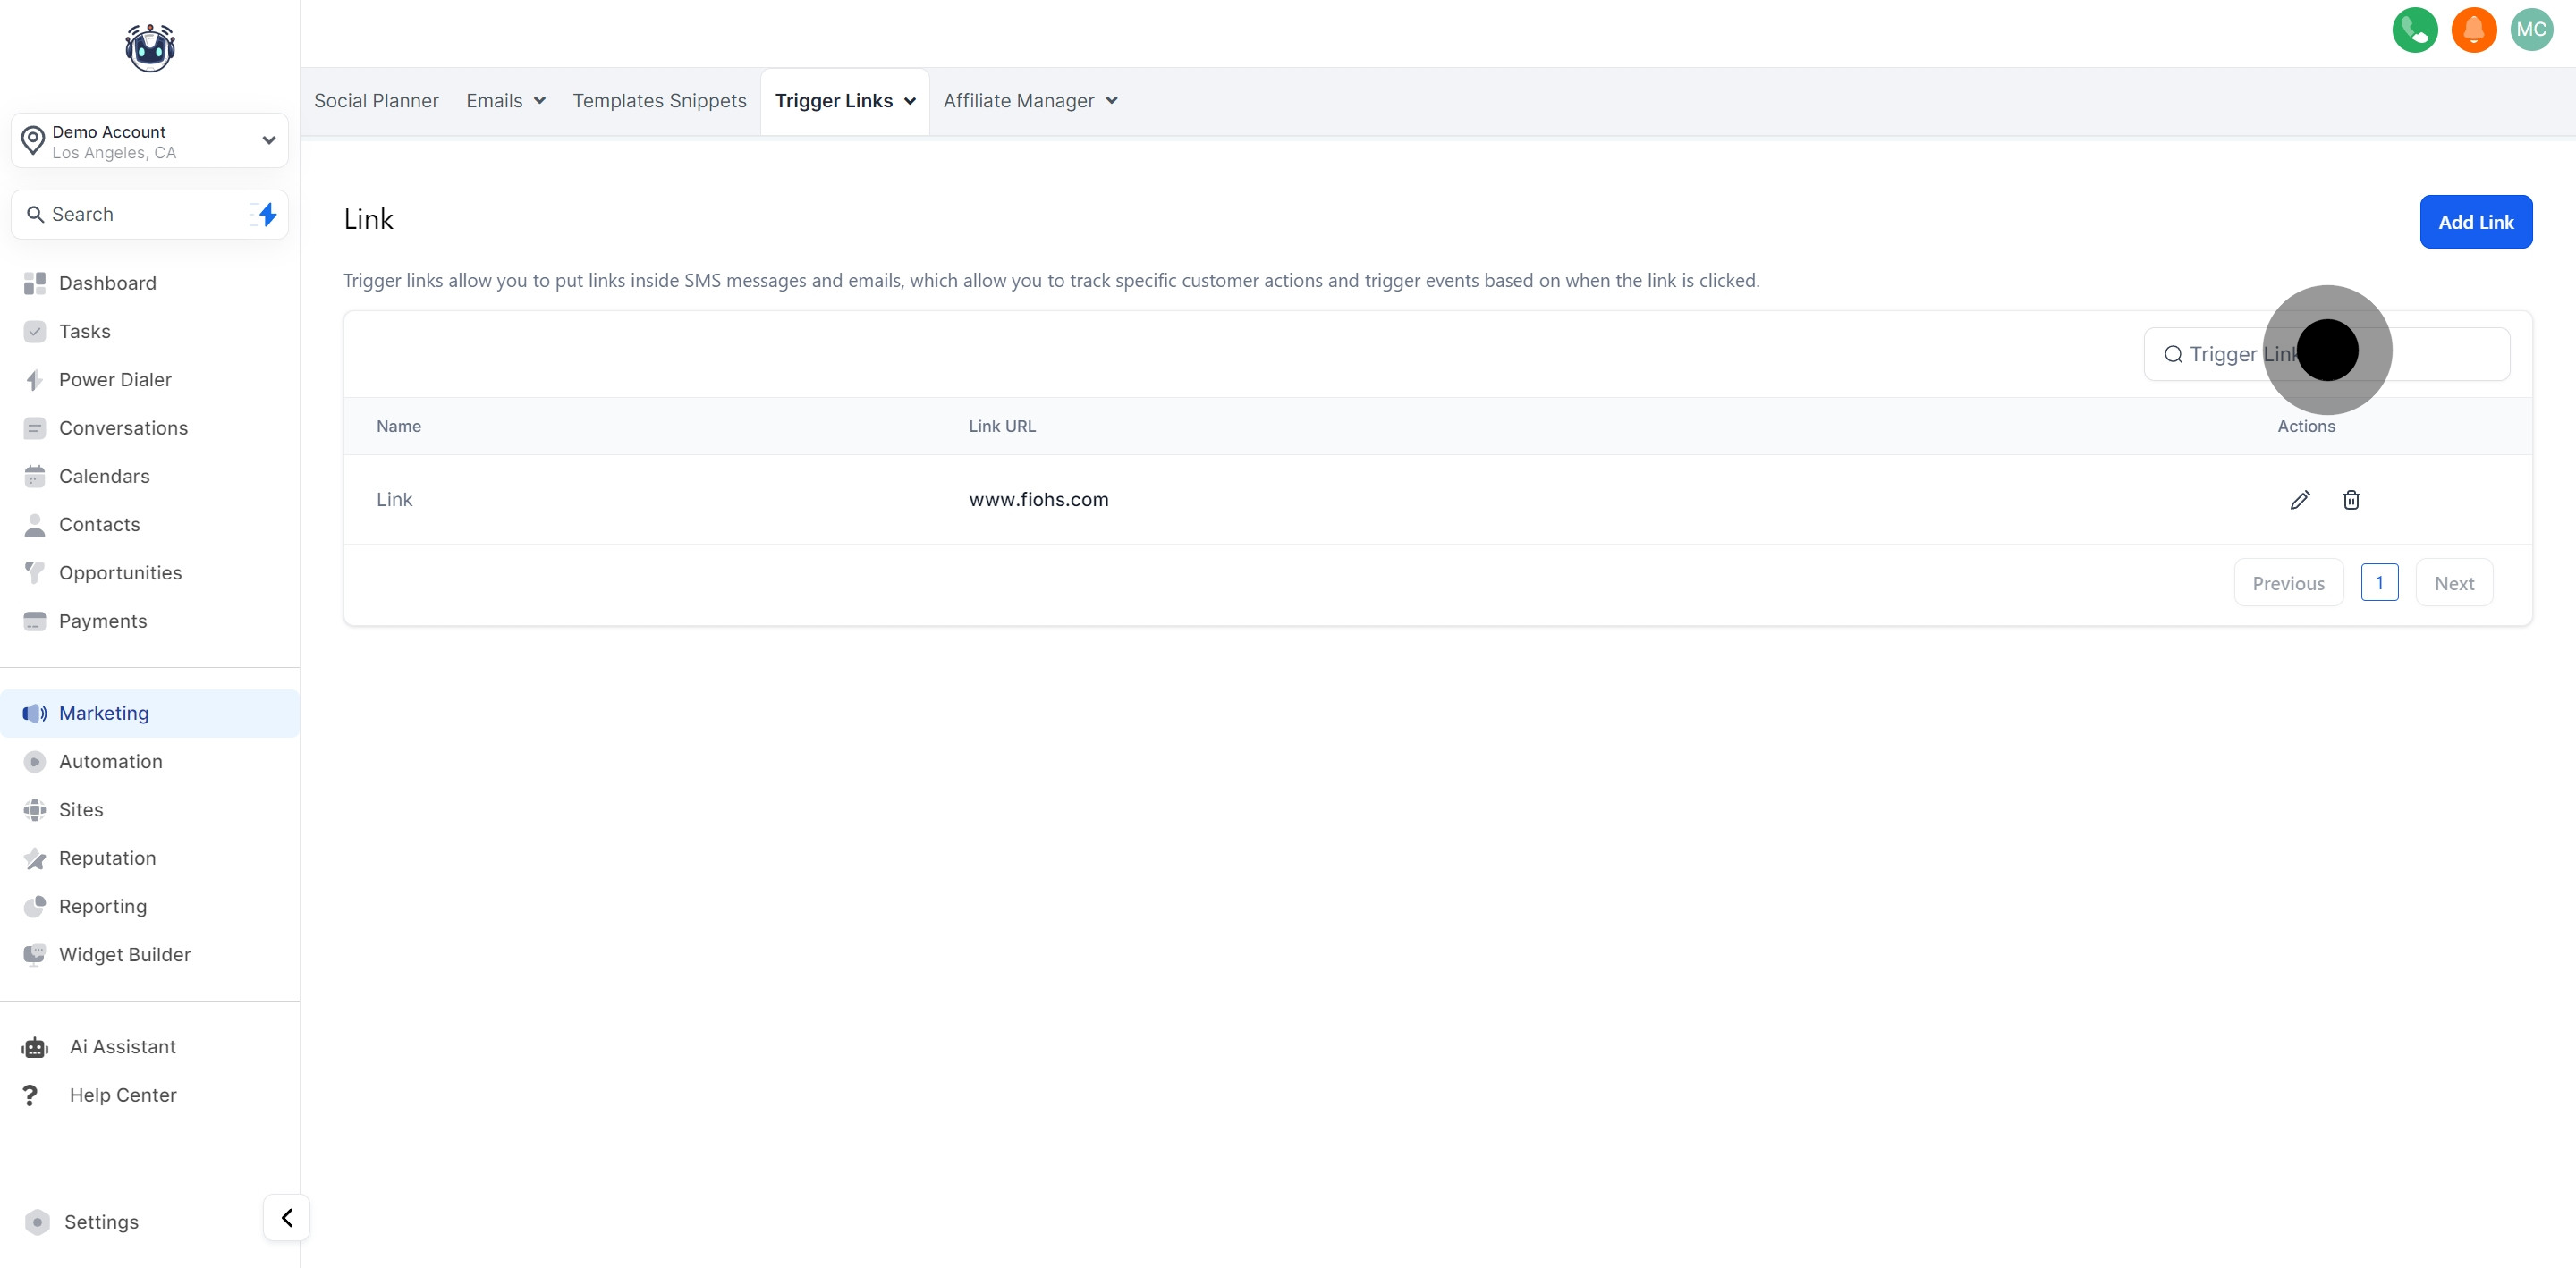Screen dimensions: 2576x1268
Task: Click the robot logo at top left
Action: (x=150, y=48)
